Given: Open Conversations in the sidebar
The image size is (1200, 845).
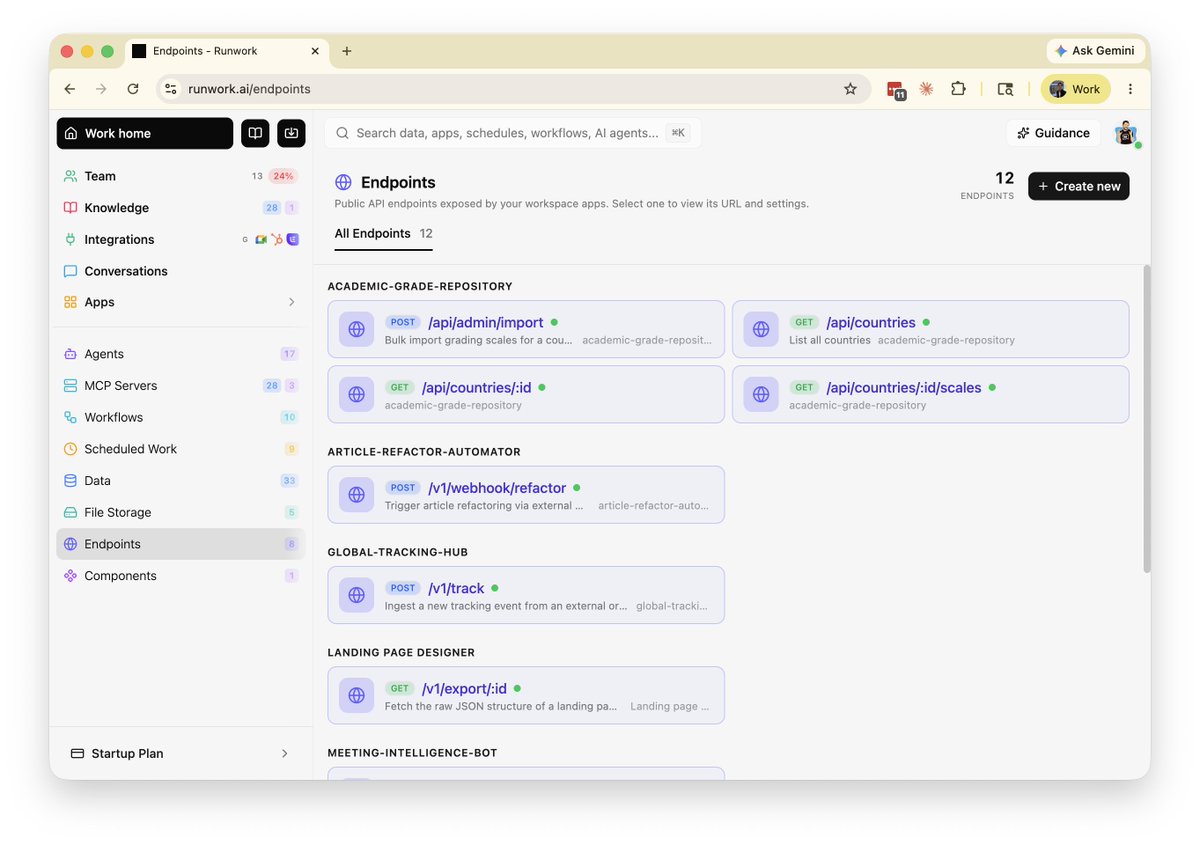Looking at the screenshot, I should coord(181,271).
